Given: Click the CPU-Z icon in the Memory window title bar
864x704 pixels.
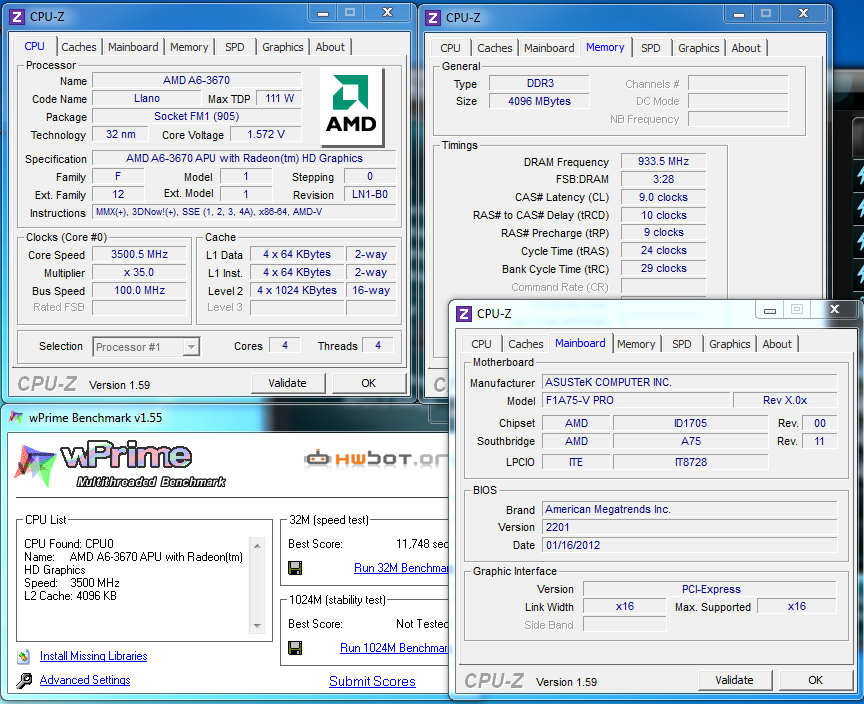Looking at the screenshot, I should click(x=433, y=18).
